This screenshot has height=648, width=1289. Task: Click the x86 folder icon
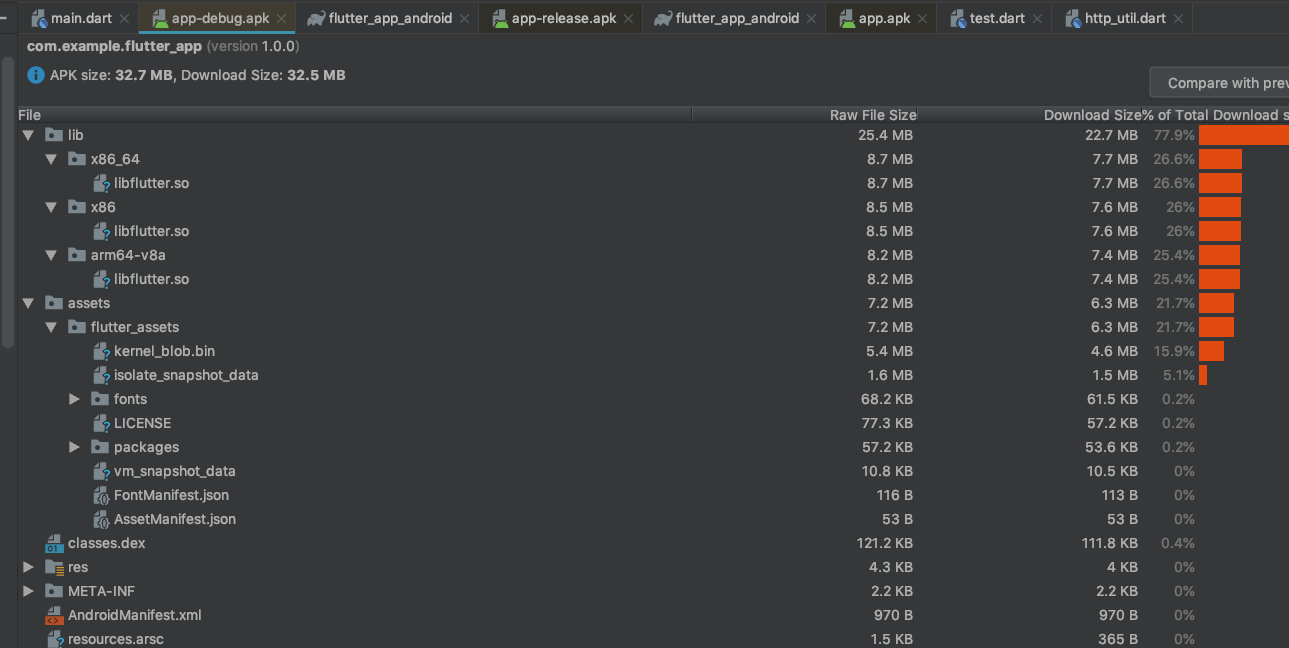[x=77, y=207]
